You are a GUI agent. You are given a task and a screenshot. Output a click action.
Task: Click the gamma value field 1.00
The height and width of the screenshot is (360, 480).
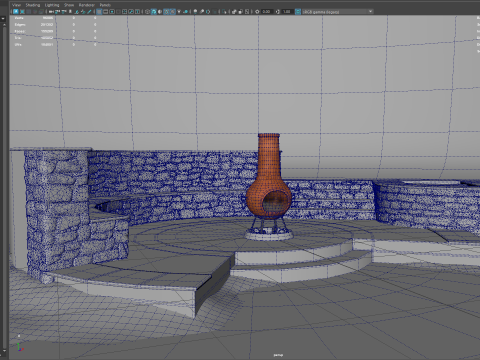[287, 12]
